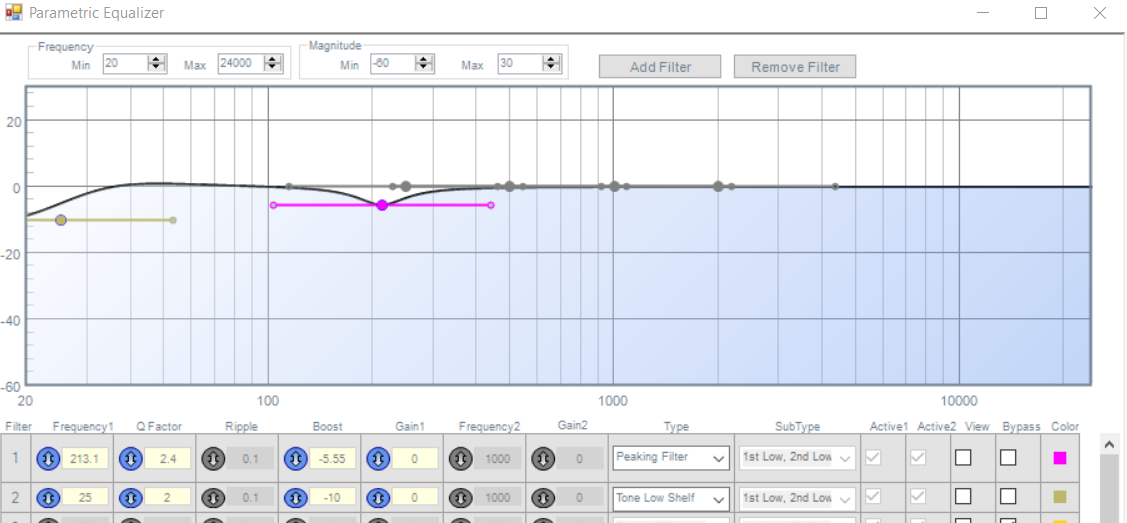Image resolution: width=1127 pixels, height=523 pixels.
Task: Click the Add Filter button
Action: pyautogui.click(x=659, y=67)
